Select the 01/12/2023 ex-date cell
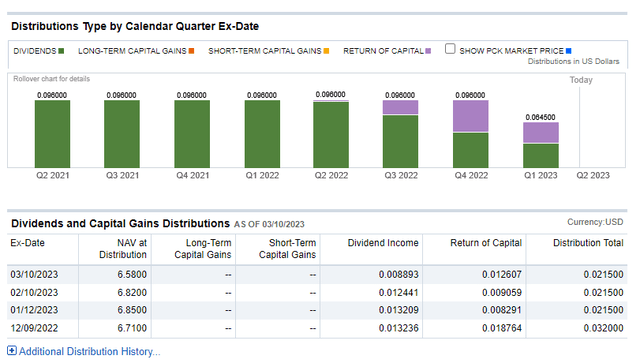640x363 pixels. [34, 310]
